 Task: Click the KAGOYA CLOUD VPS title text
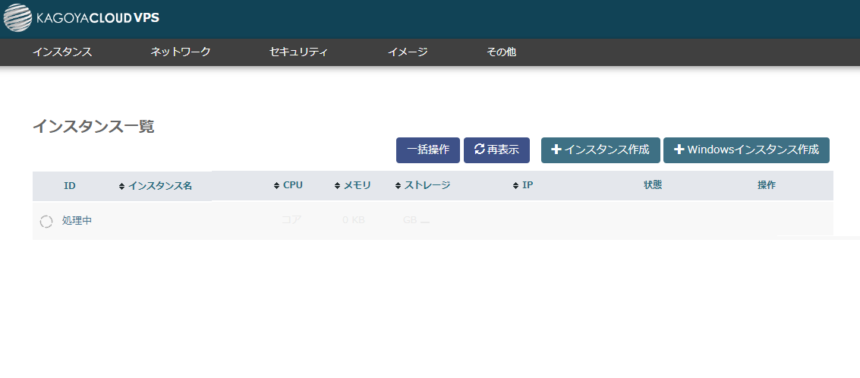point(98,18)
